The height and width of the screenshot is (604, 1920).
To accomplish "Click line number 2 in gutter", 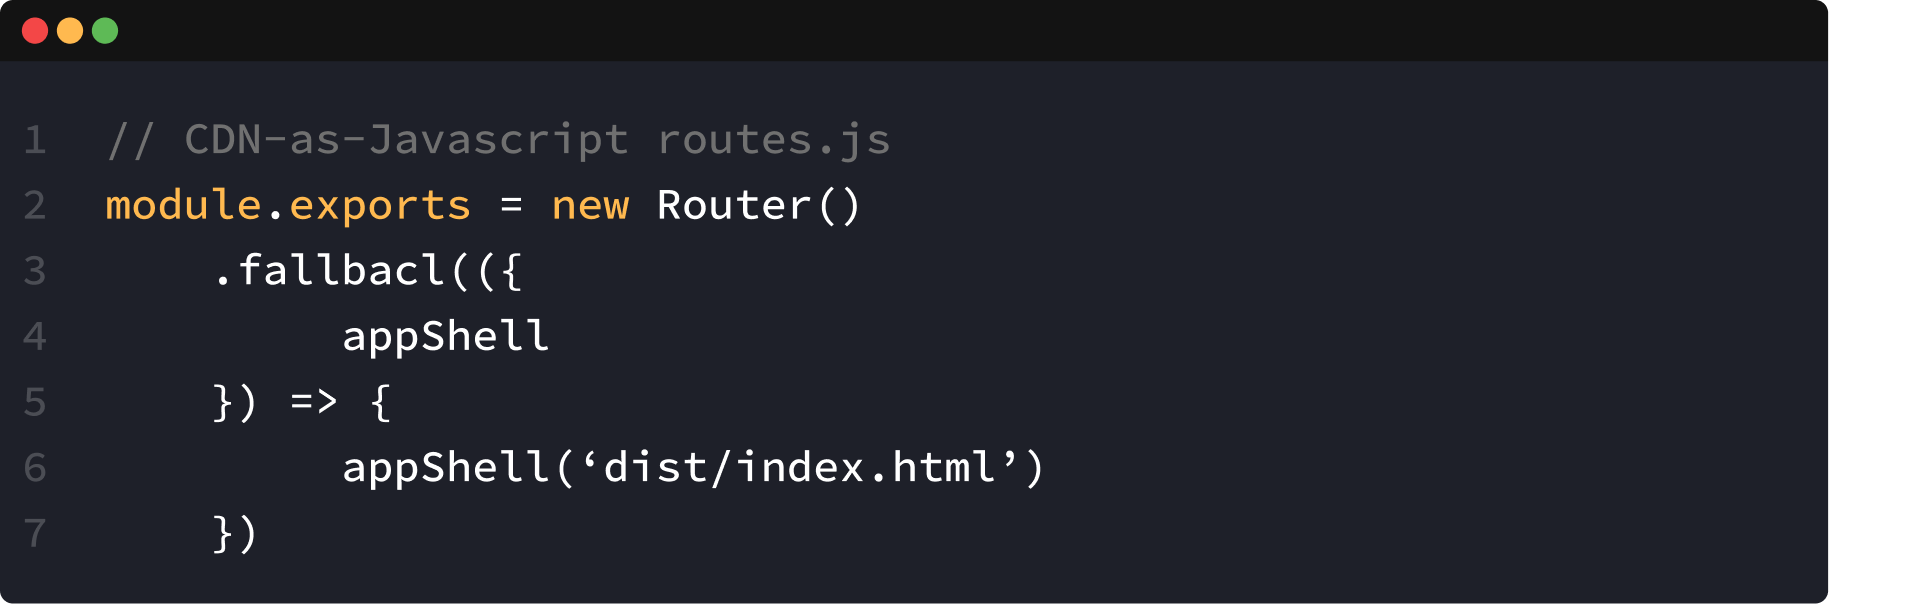I will [x=35, y=205].
